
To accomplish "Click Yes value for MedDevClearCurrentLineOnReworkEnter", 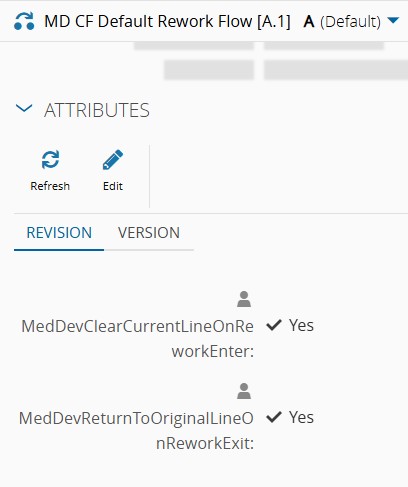I will click(301, 325).
